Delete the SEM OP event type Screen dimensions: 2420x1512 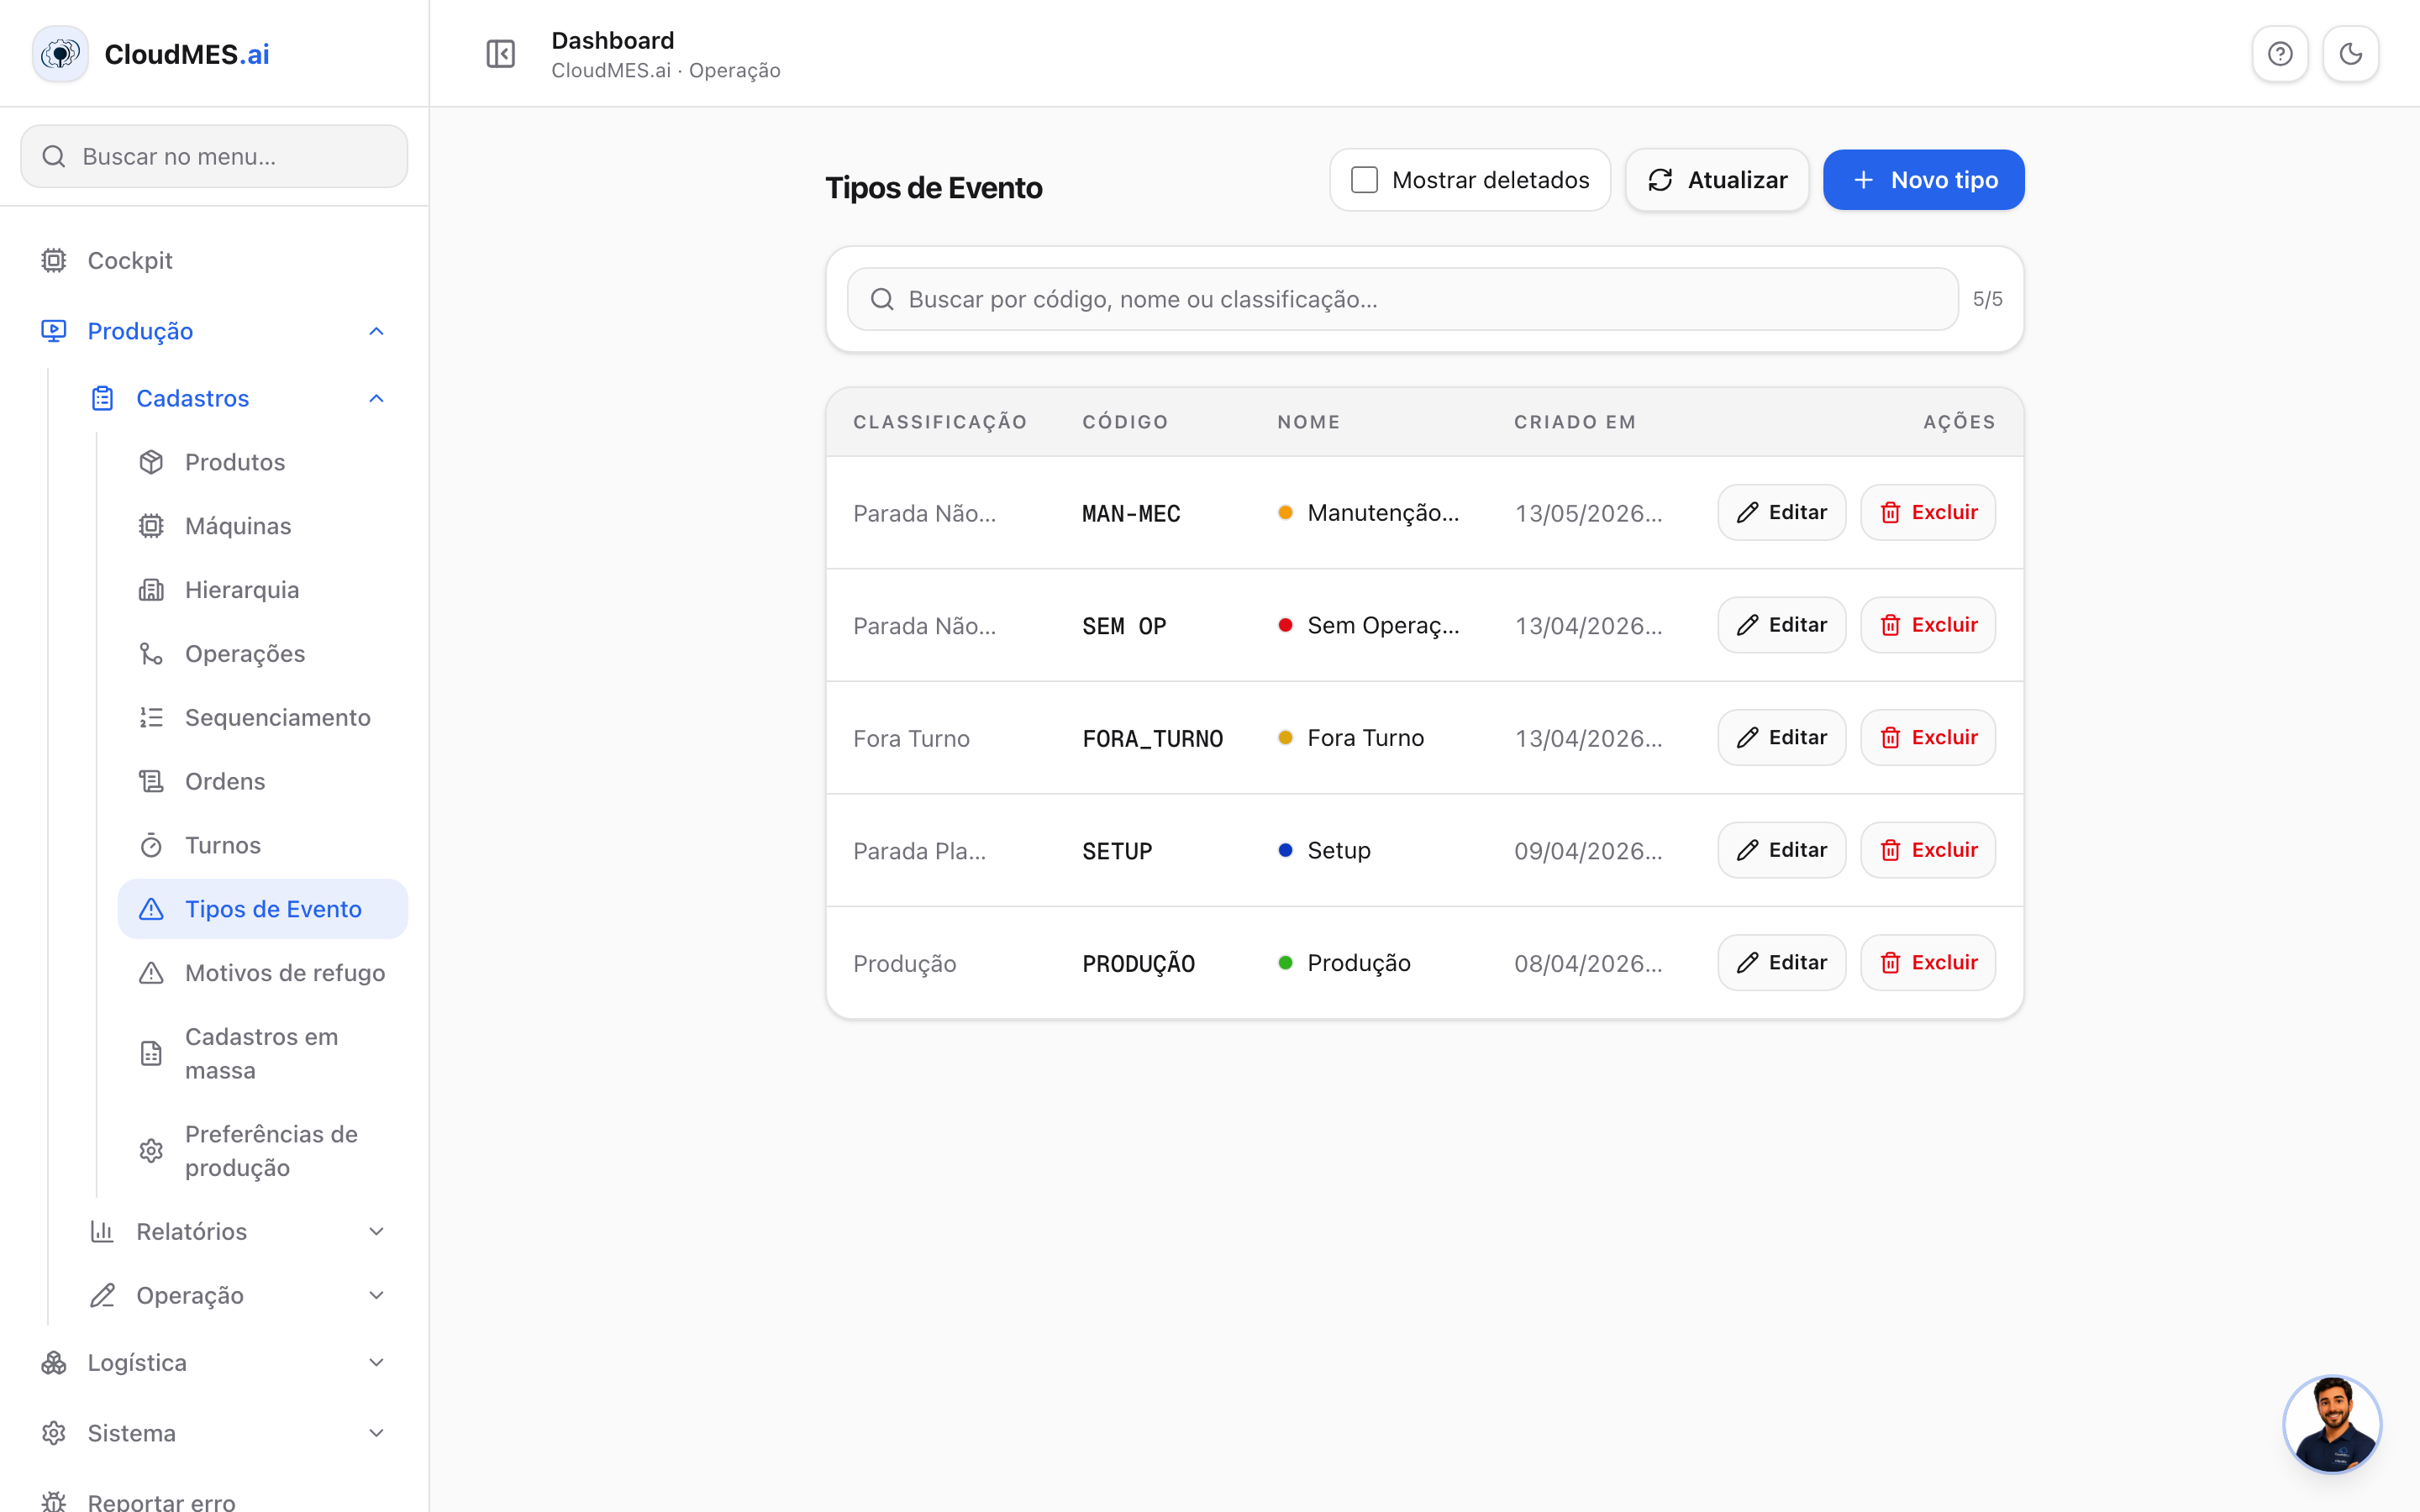(1927, 625)
